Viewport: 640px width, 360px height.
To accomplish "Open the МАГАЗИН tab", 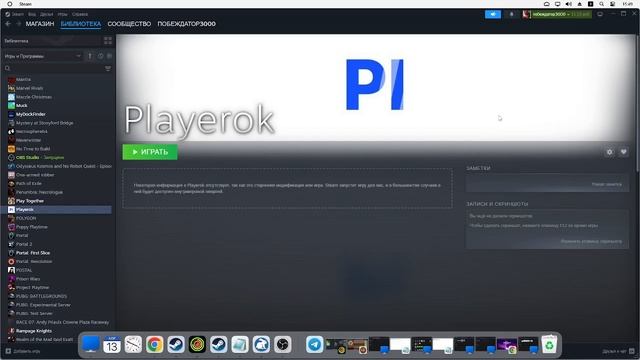I will pyautogui.click(x=40, y=24).
